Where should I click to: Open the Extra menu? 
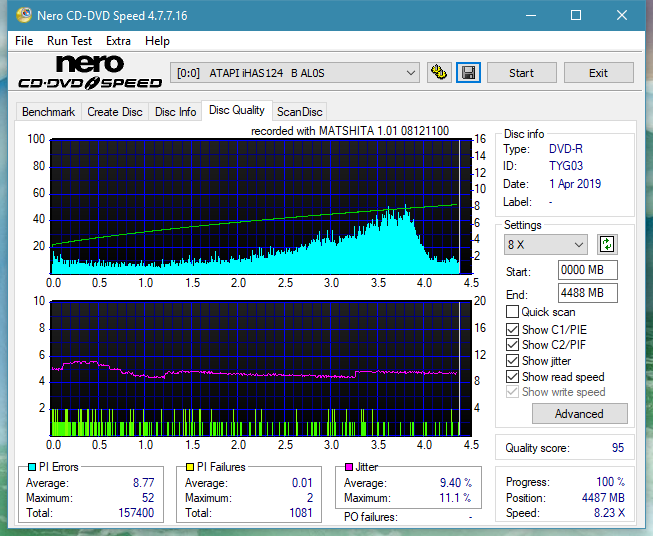coord(118,41)
